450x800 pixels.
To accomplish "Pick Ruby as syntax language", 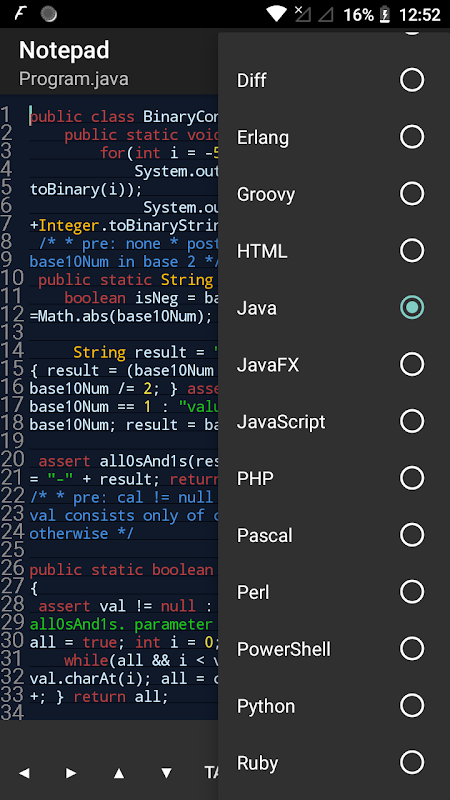I will (x=334, y=763).
